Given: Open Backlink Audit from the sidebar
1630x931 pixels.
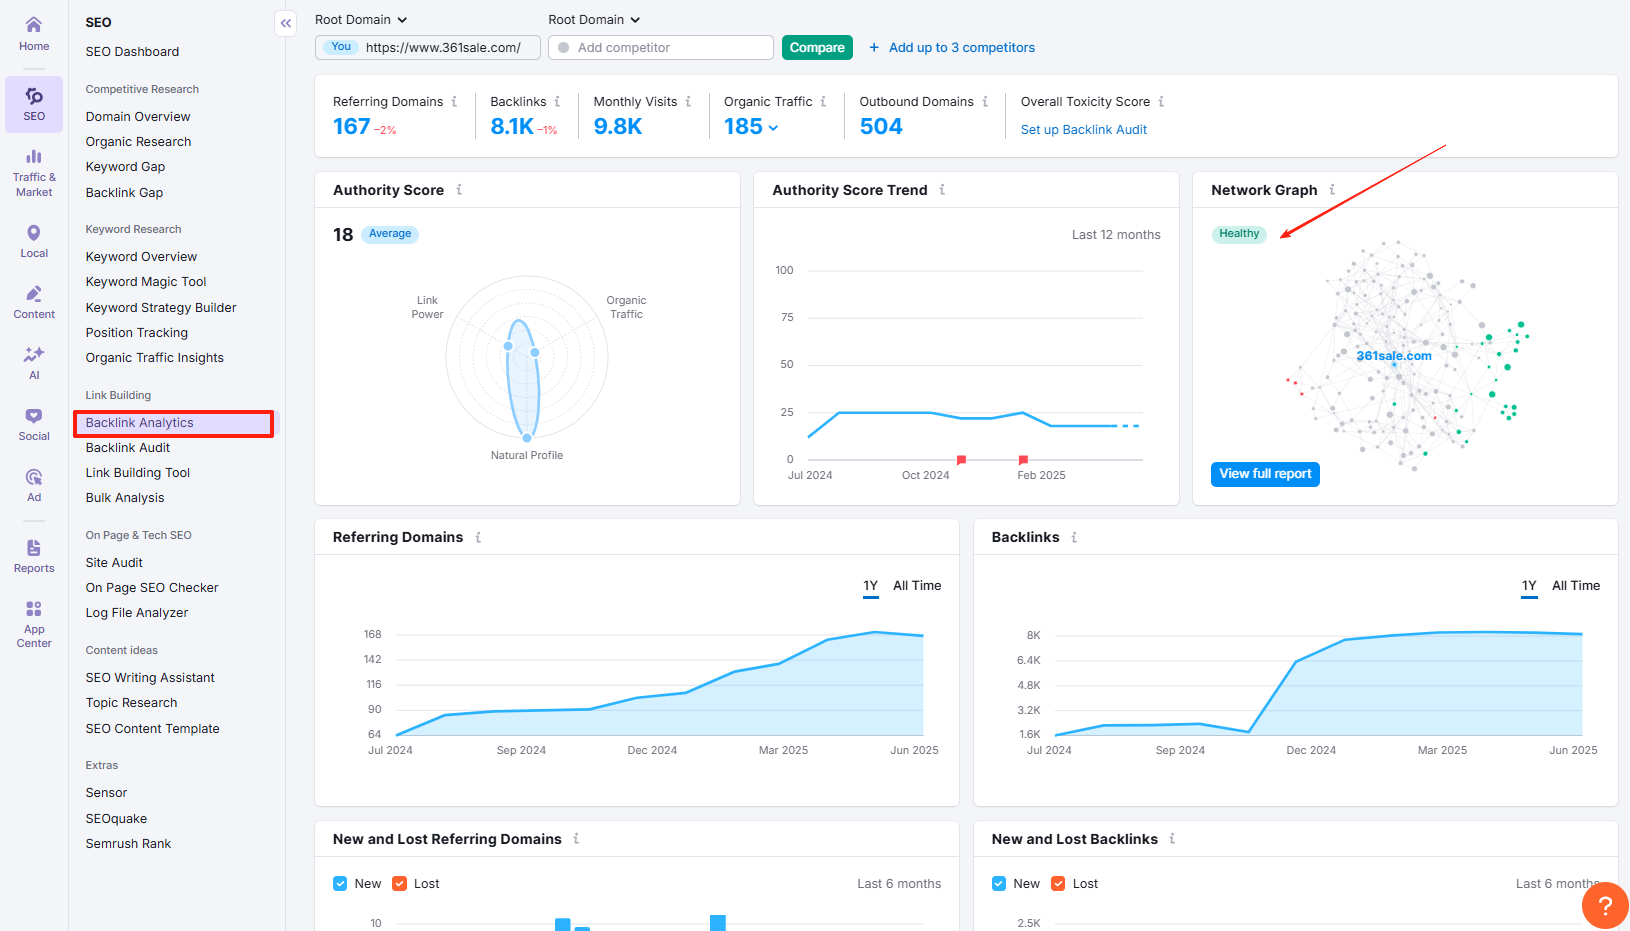Looking at the screenshot, I should pyautogui.click(x=128, y=448).
